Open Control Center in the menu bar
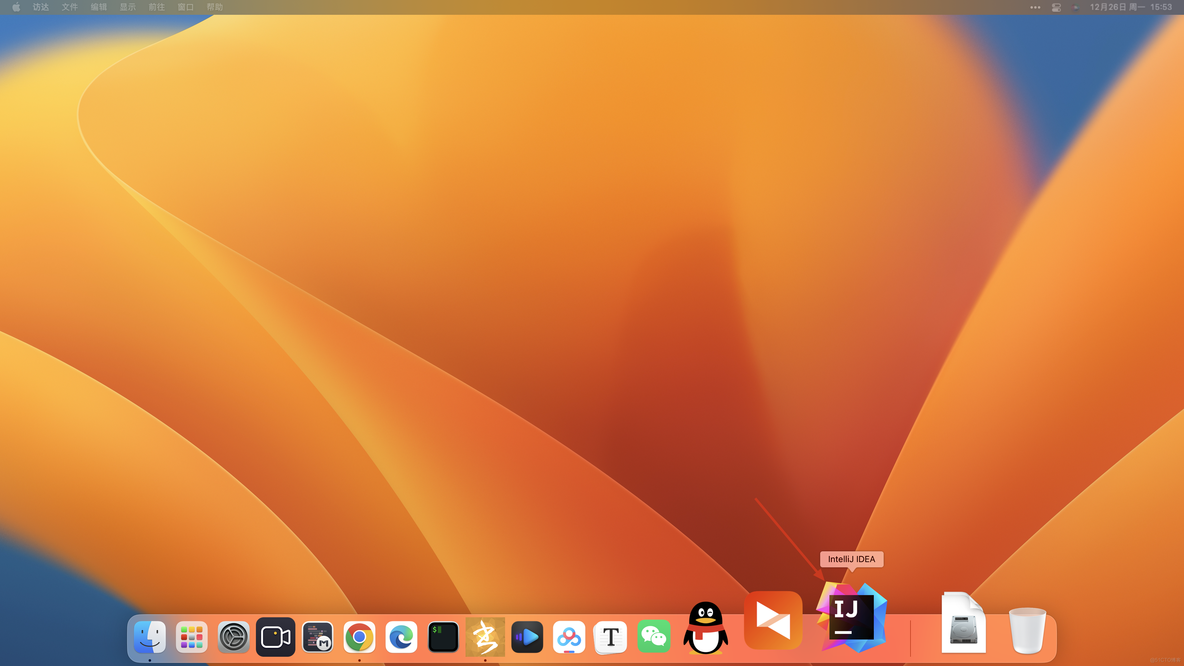The height and width of the screenshot is (666, 1184). click(1056, 7)
